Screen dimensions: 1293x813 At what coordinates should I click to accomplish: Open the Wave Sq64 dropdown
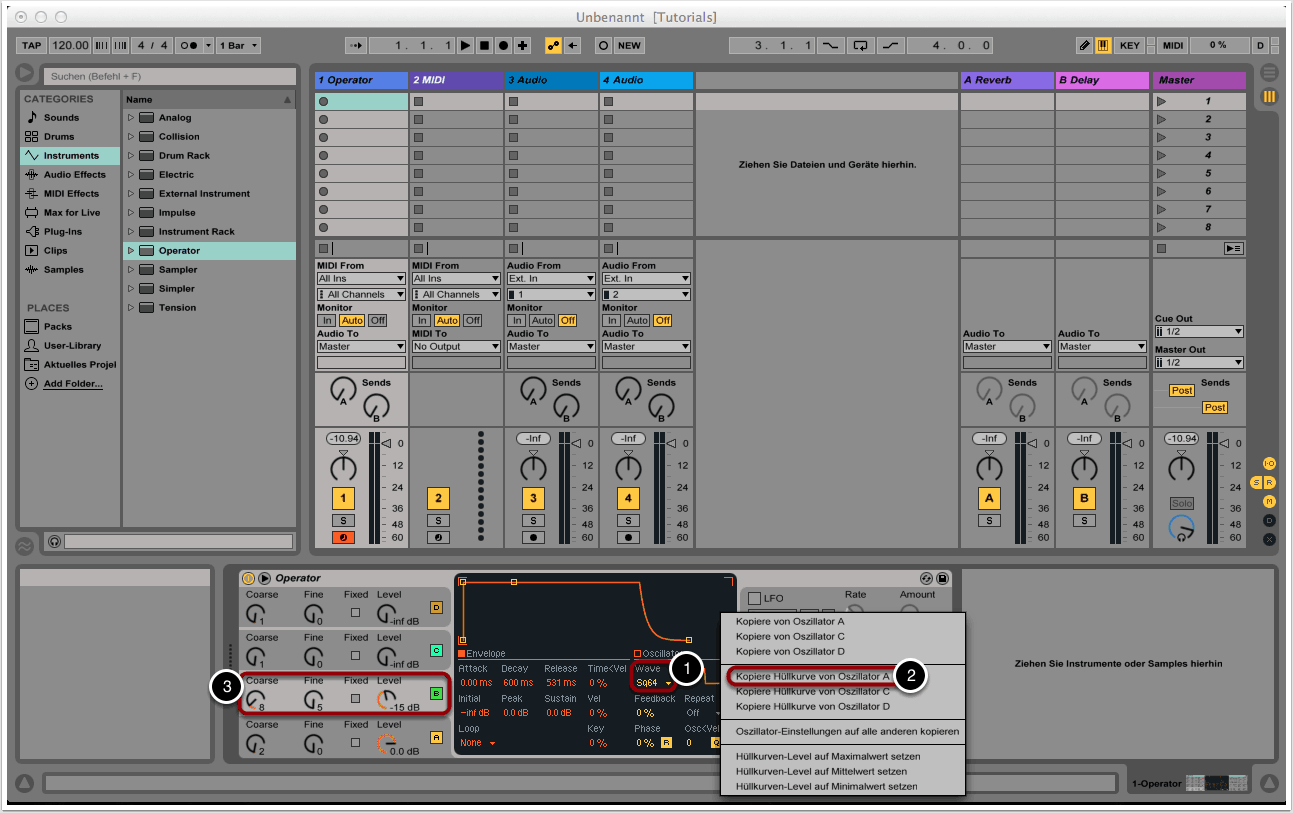653,683
